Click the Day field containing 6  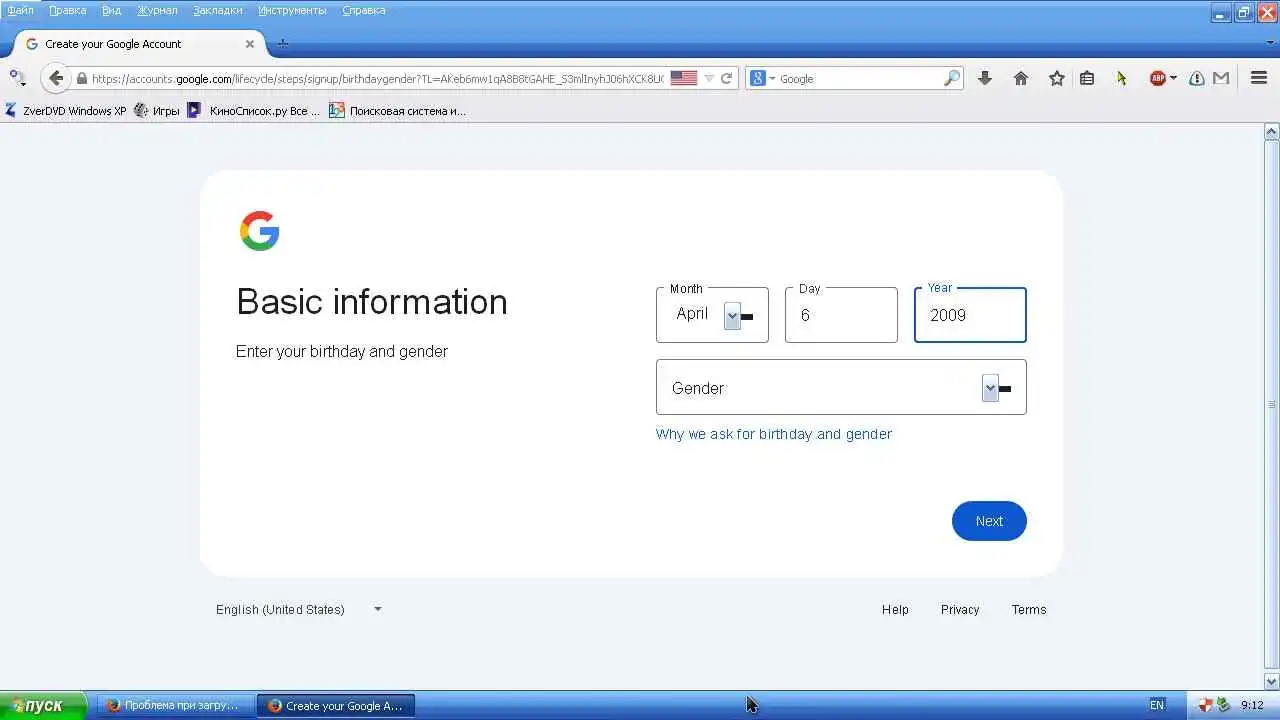coord(841,315)
